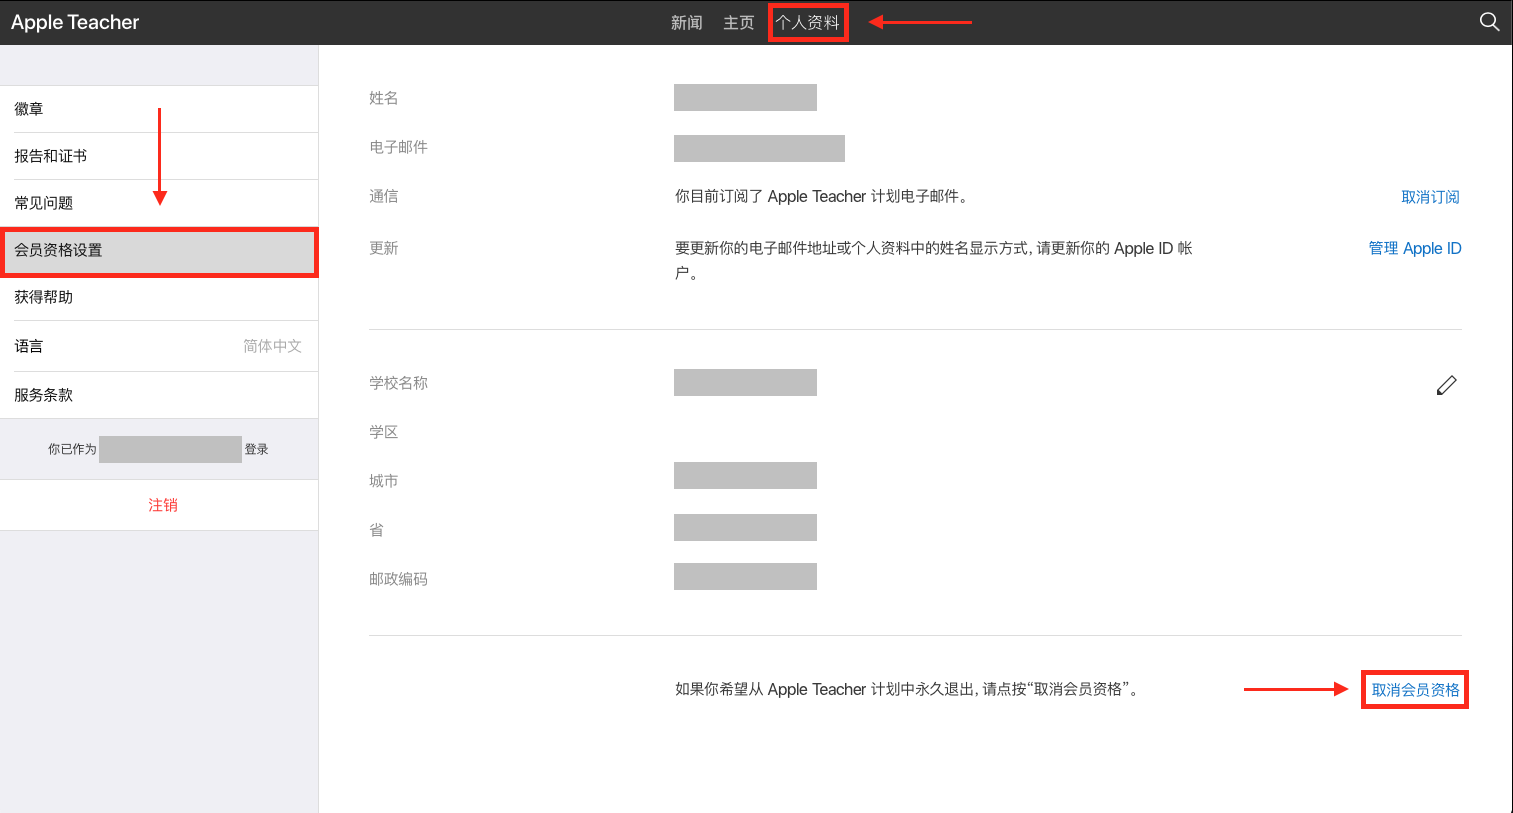This screenshot has width=1513, height=813.
Task: Click the 你已作为 login status text
Action: click(x=158, y=449)
